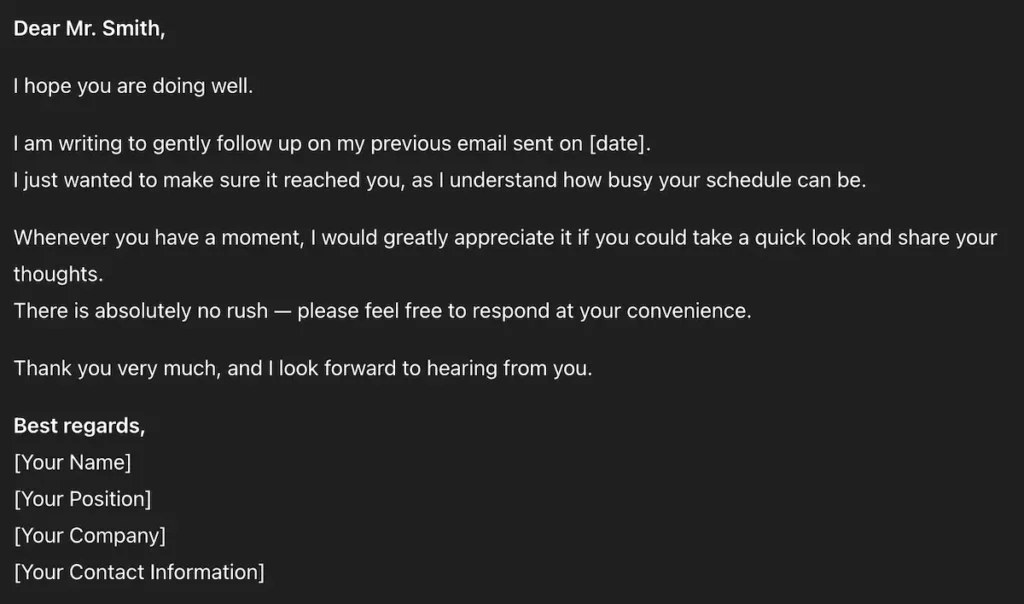1024x604 pixels.
Task: Click the 'no rush' phrase
Action: tap(241, 311)
